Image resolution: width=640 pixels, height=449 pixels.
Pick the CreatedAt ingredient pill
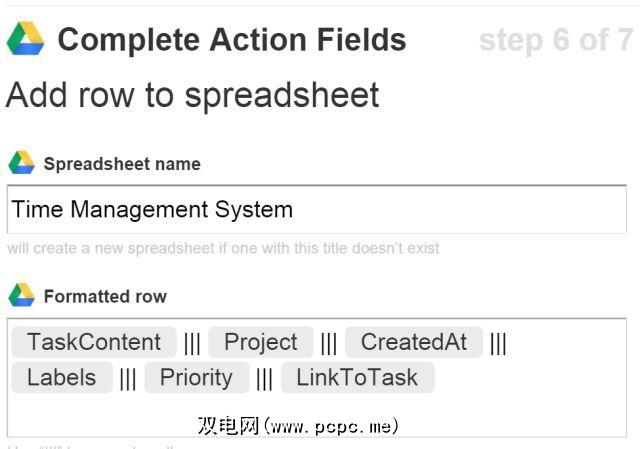[413, 342]
